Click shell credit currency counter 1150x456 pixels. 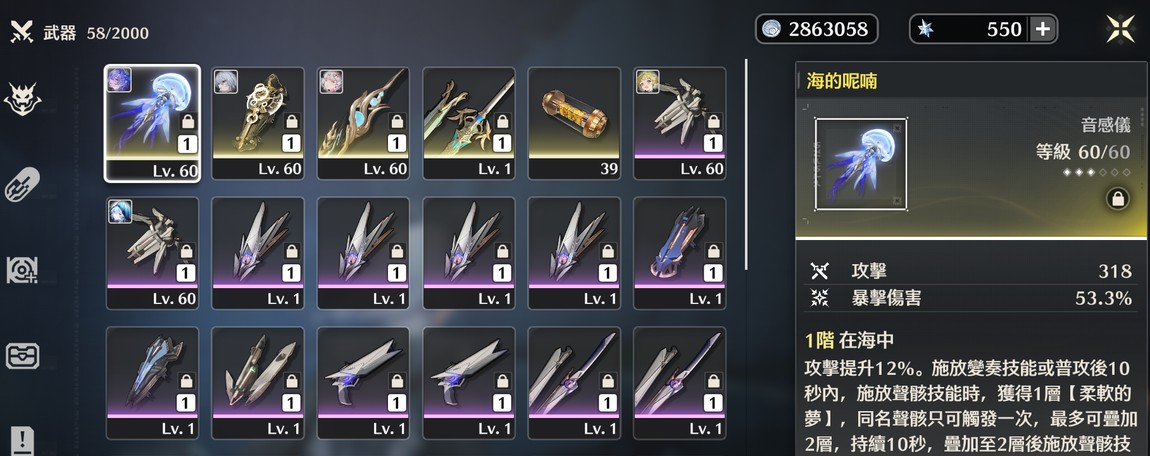coord(816,29)
